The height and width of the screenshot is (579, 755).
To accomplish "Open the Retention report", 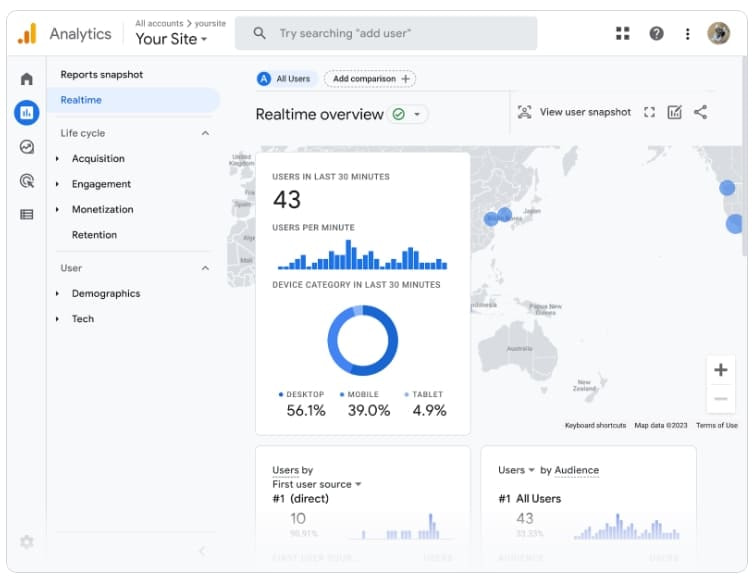I will coord(94,235).
